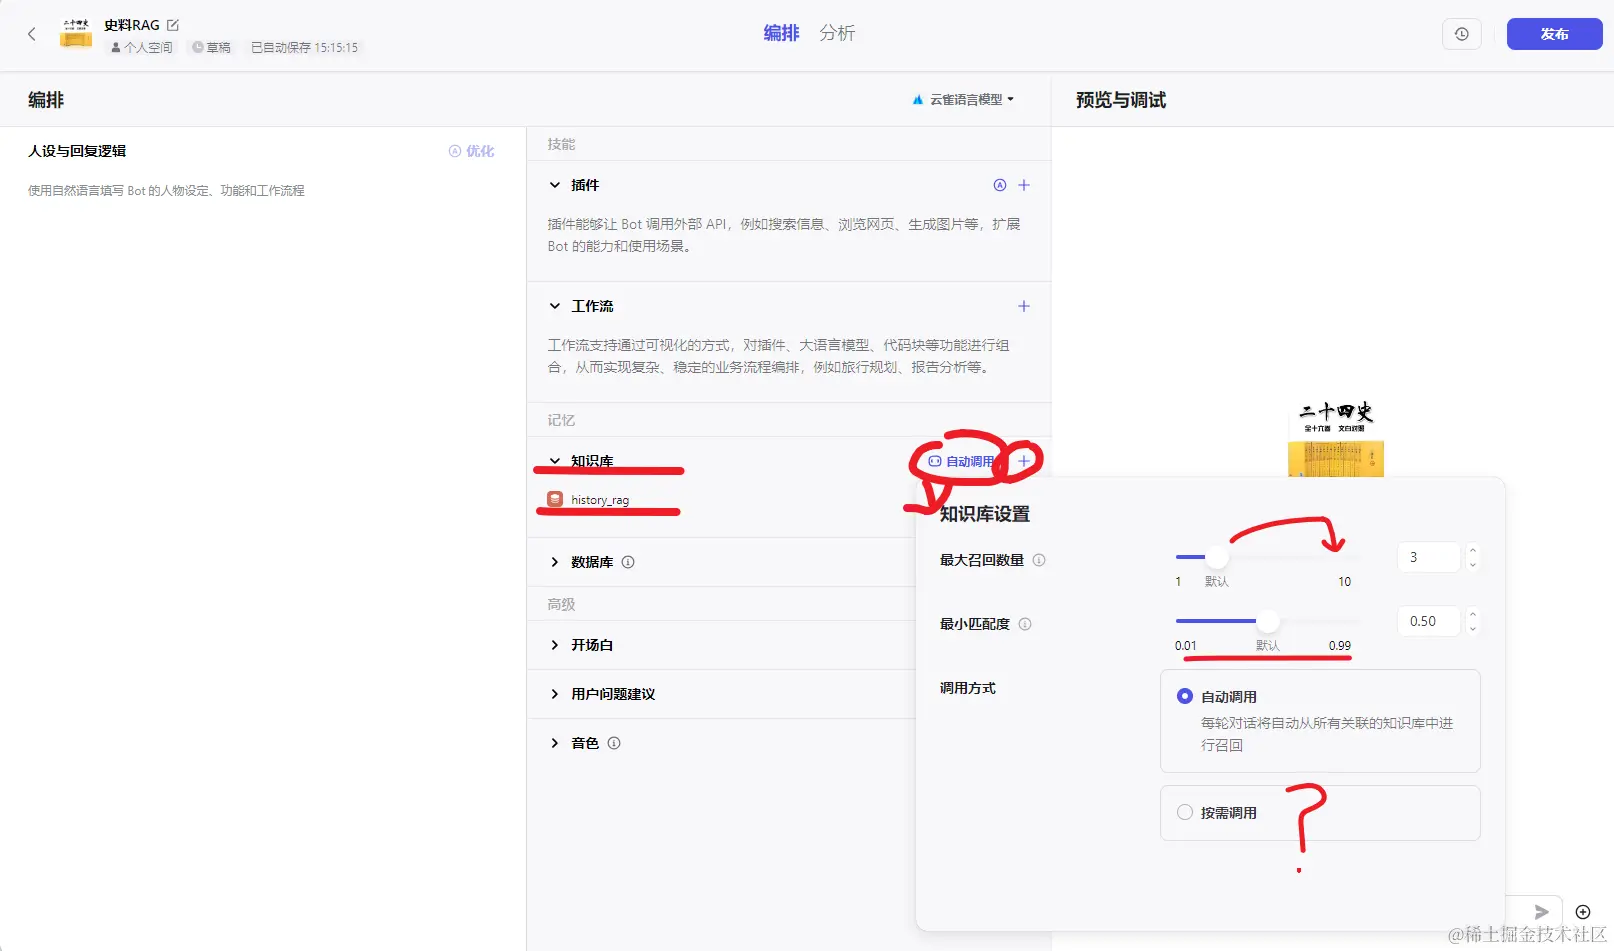
Task: Click the history_rag database icon
Action: click(x=555, y=499)
